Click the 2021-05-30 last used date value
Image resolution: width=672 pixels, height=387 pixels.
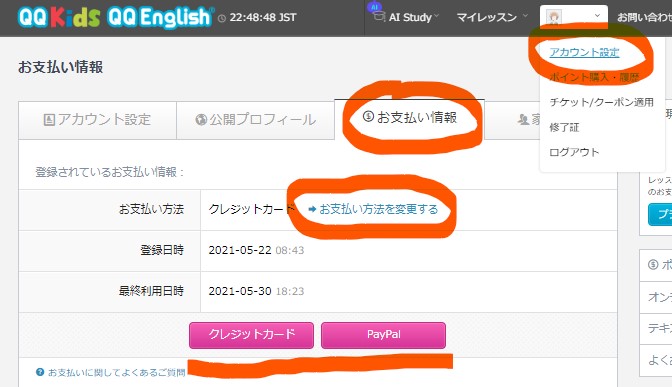(240, 291)
